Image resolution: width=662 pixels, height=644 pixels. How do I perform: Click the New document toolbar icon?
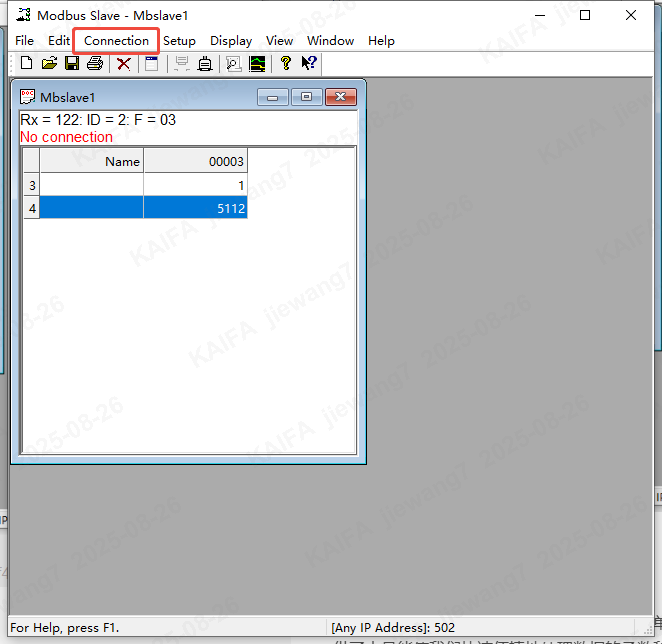click(x=27, y=63)
